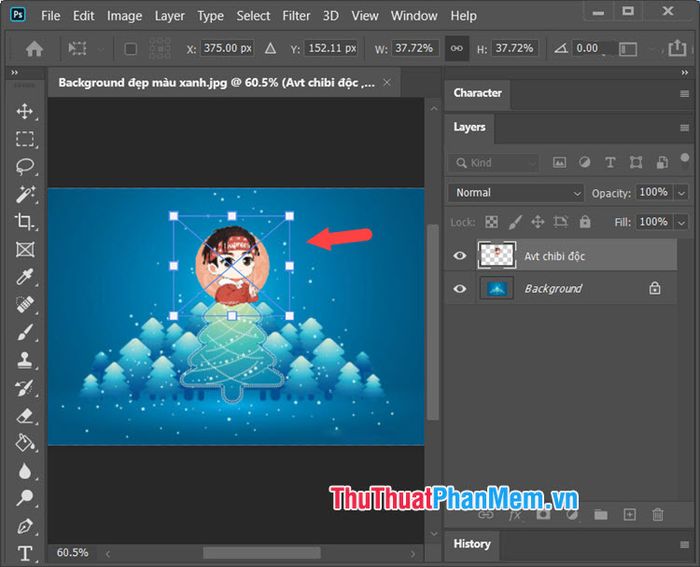Switch to the Character panel tab
The image size is (700, 567).
coord(477,93)
